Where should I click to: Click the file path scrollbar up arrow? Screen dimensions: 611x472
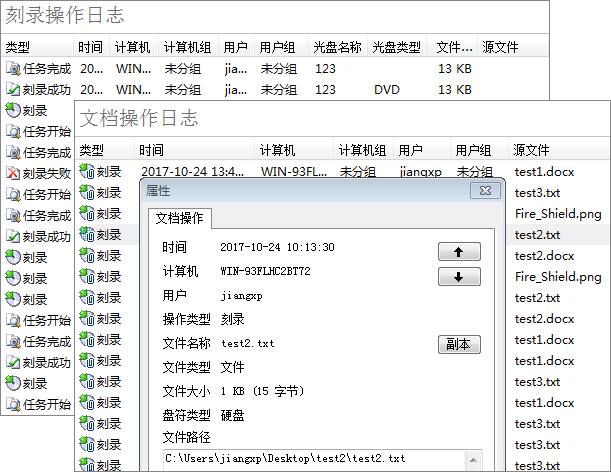tap(473, 460)
